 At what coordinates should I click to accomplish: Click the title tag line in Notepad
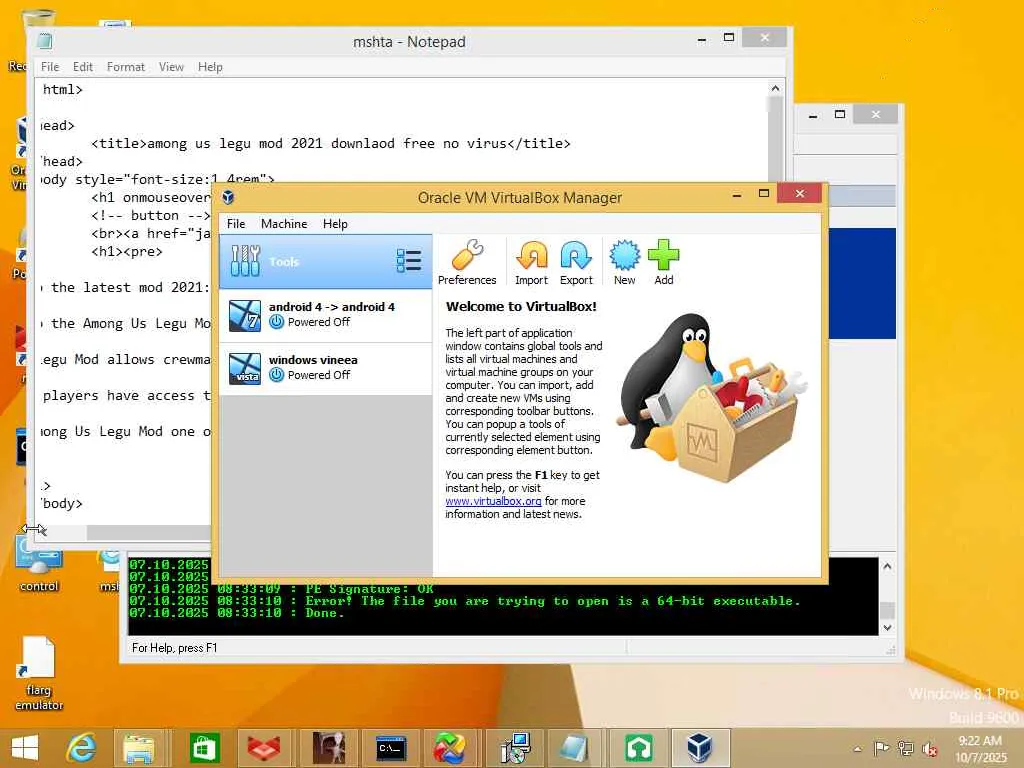click(x=330, y=143)
